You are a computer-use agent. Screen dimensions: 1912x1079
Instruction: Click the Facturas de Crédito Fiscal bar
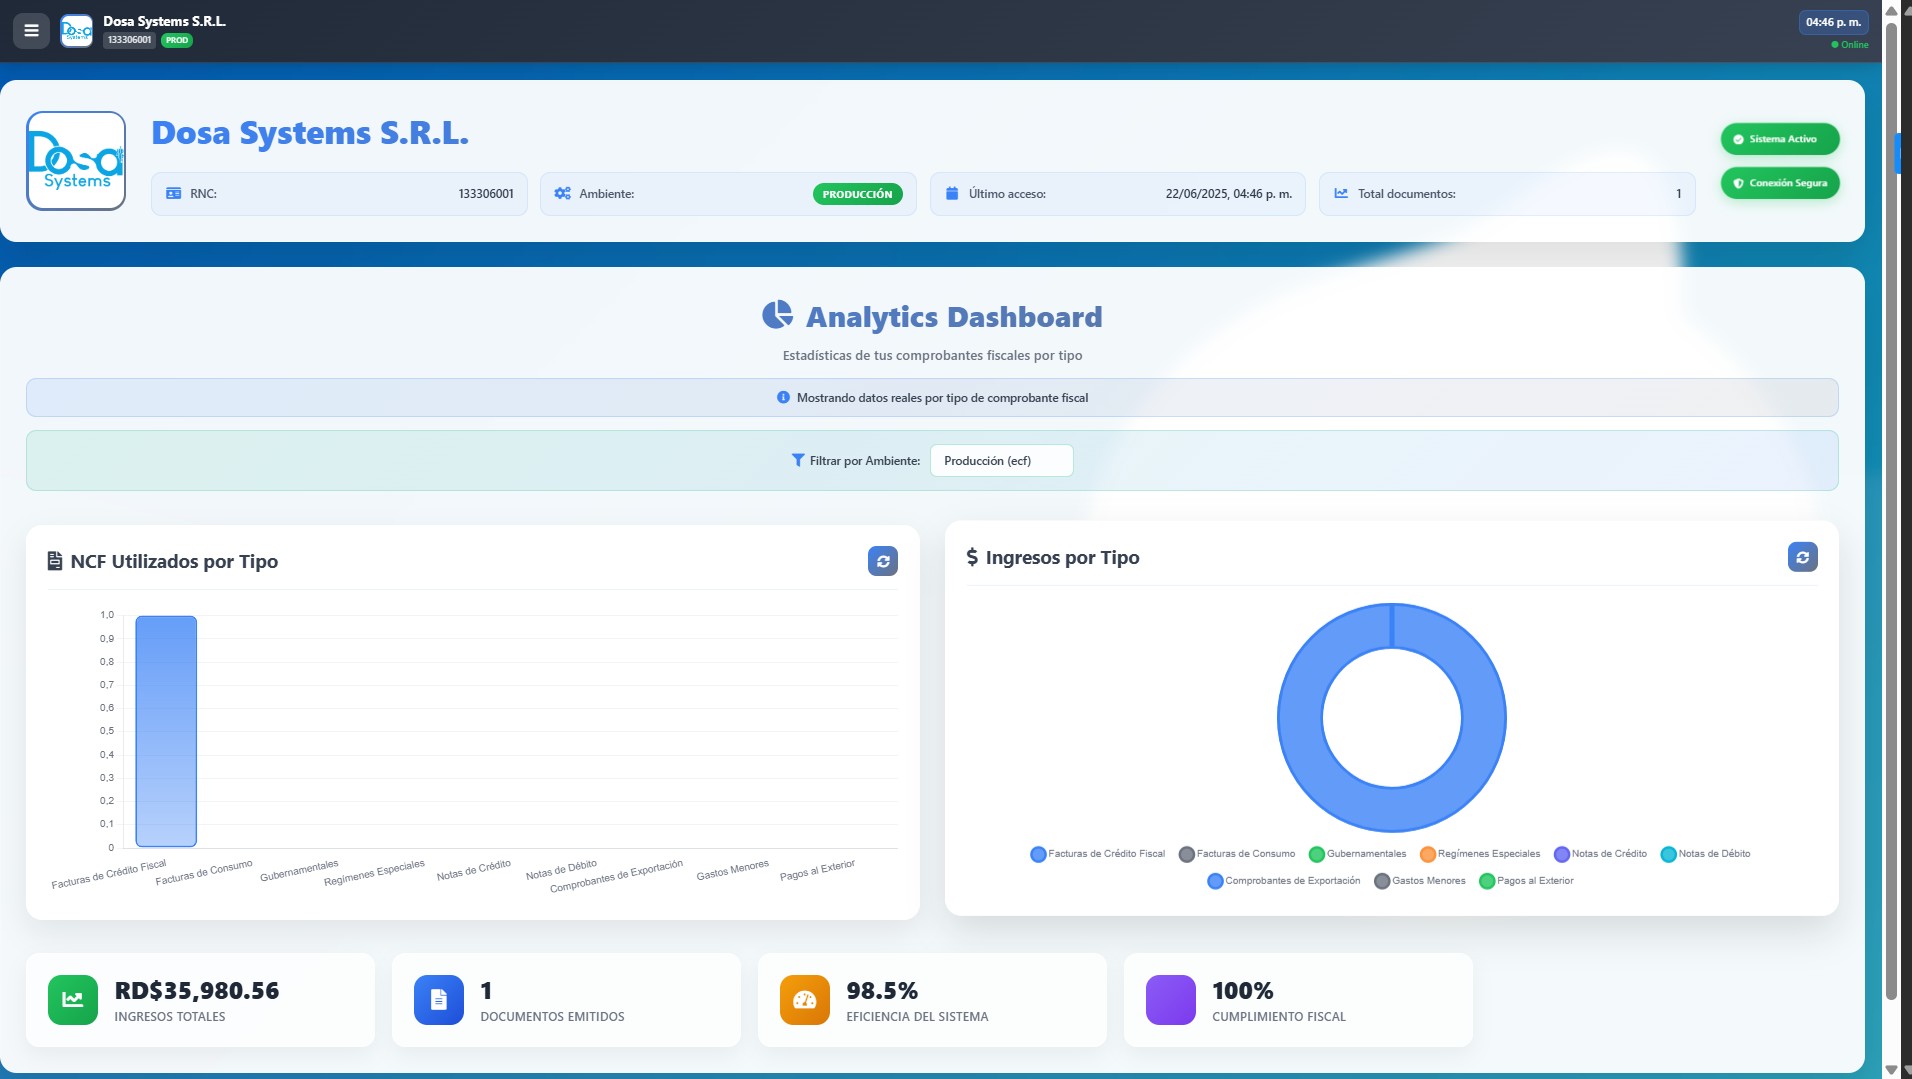[166, 731]
